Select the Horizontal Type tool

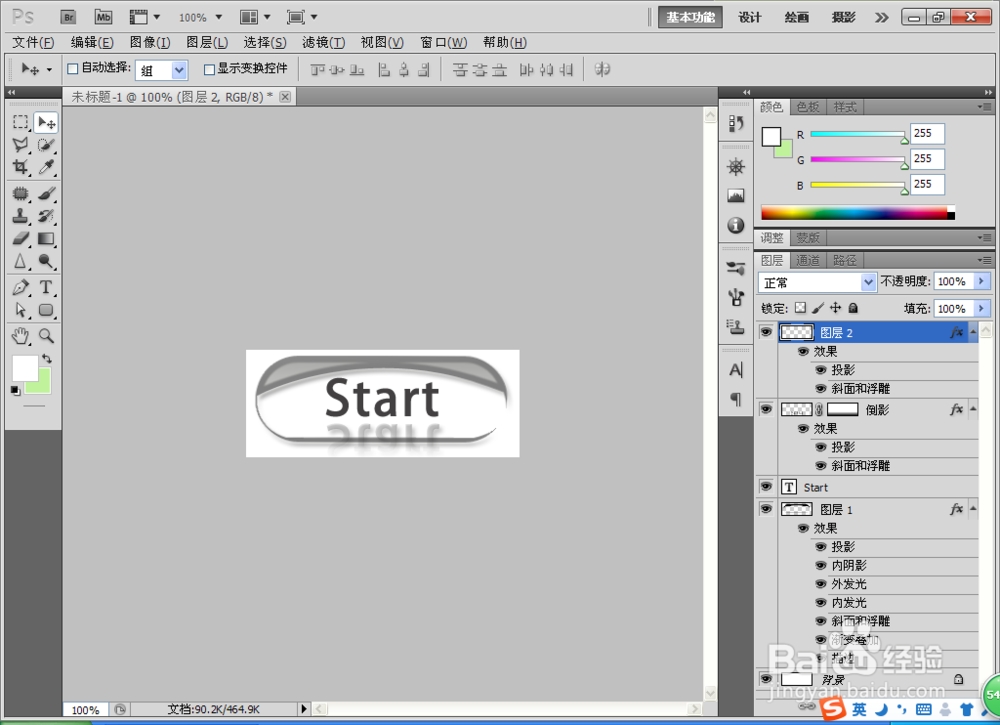46,287
